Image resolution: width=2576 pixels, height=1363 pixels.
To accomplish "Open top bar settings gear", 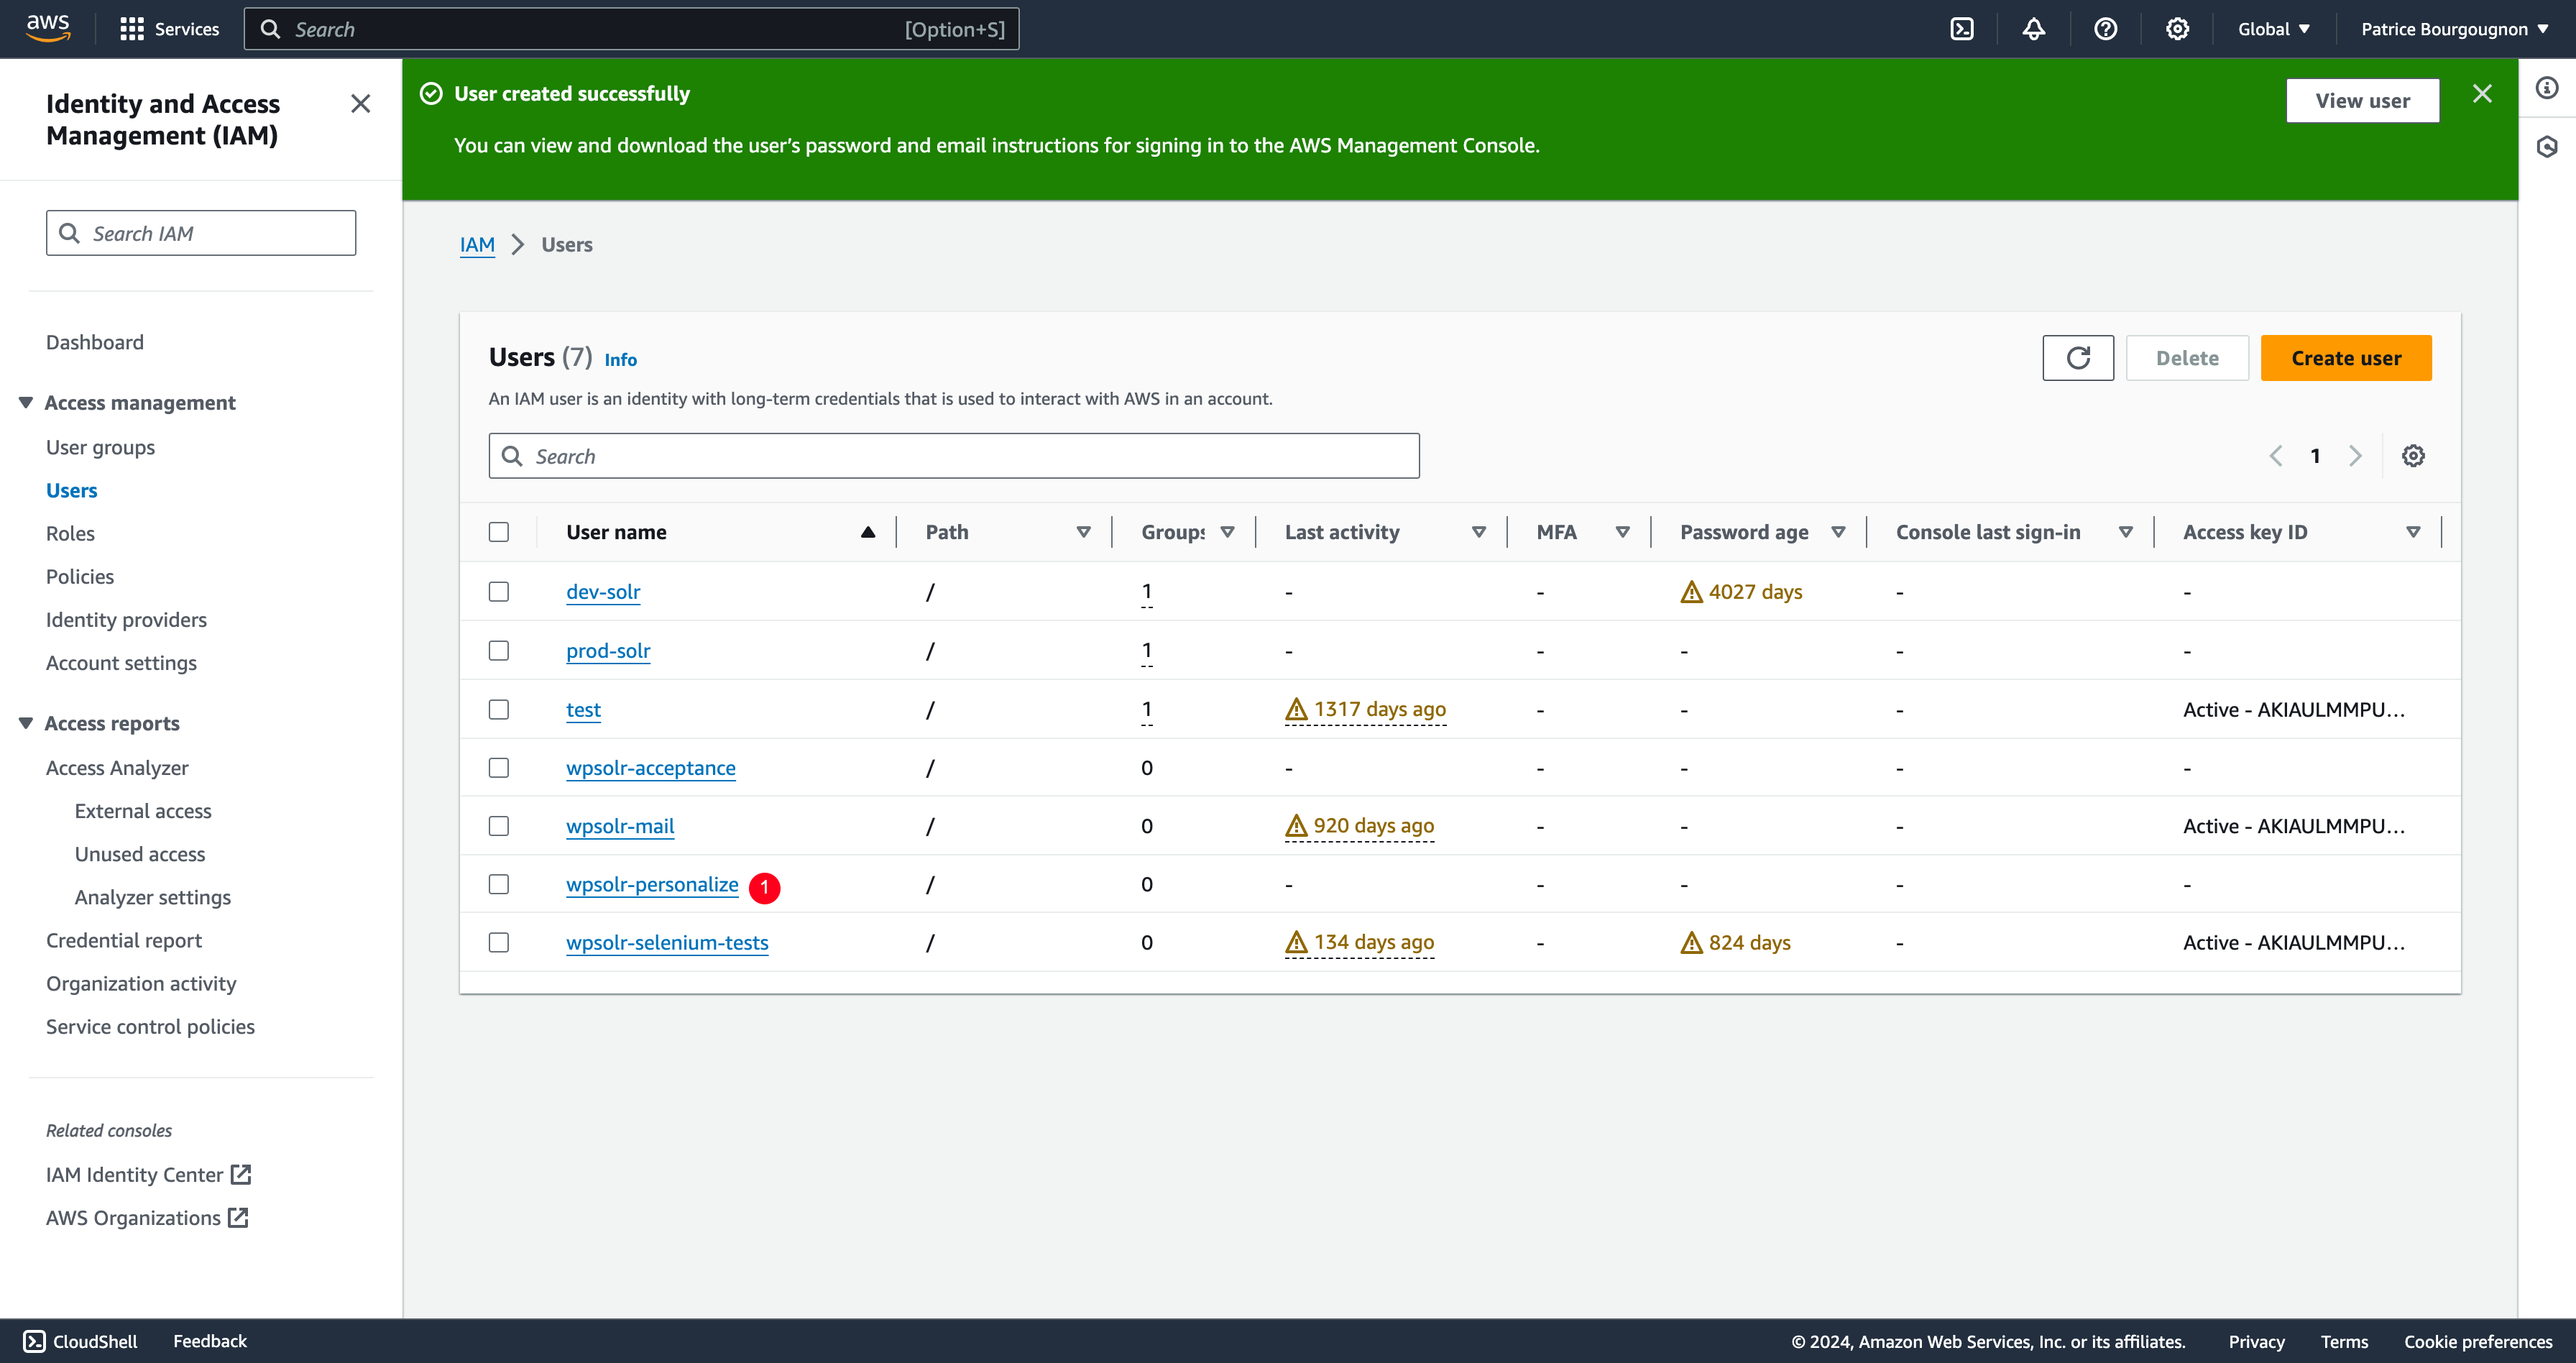I will tap(2178, 29).
